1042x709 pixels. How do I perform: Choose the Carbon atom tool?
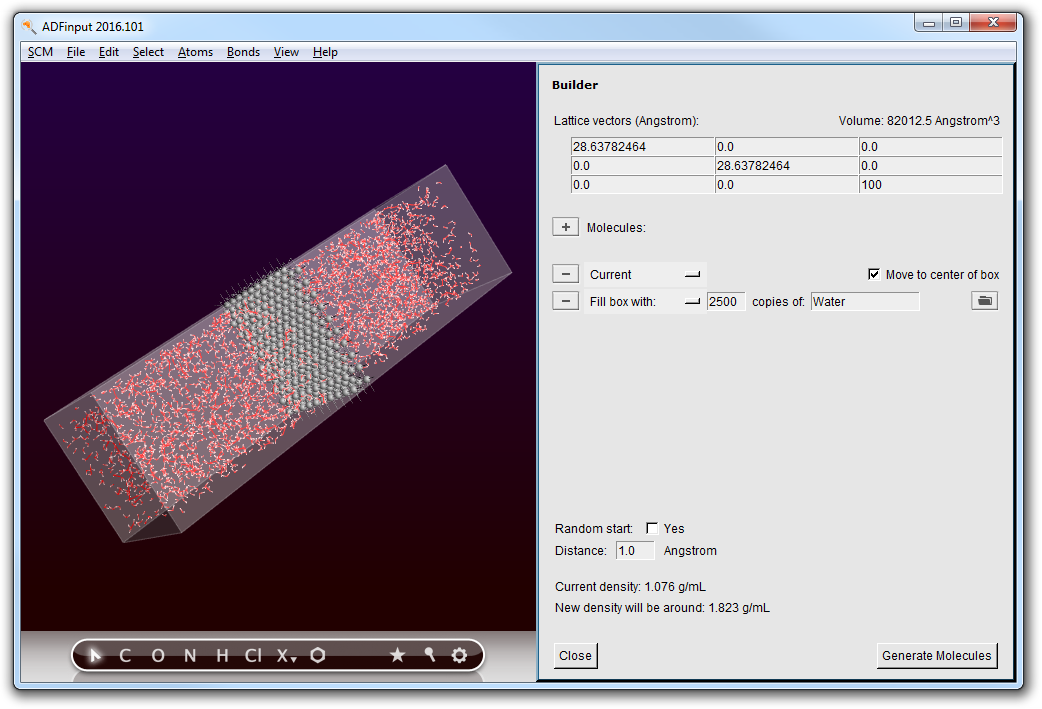125,656
